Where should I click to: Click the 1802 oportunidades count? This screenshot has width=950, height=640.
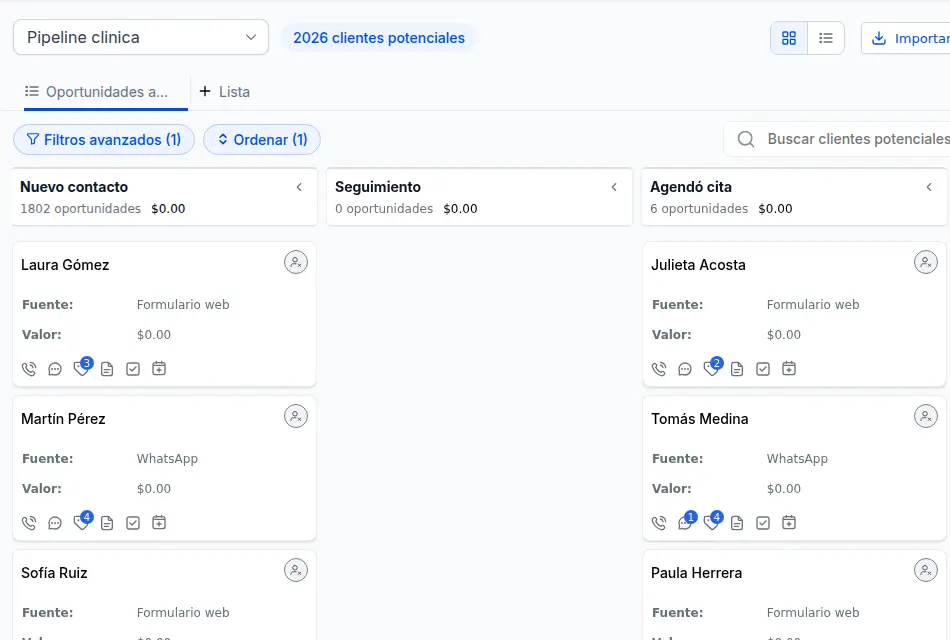tap(81, 209)
